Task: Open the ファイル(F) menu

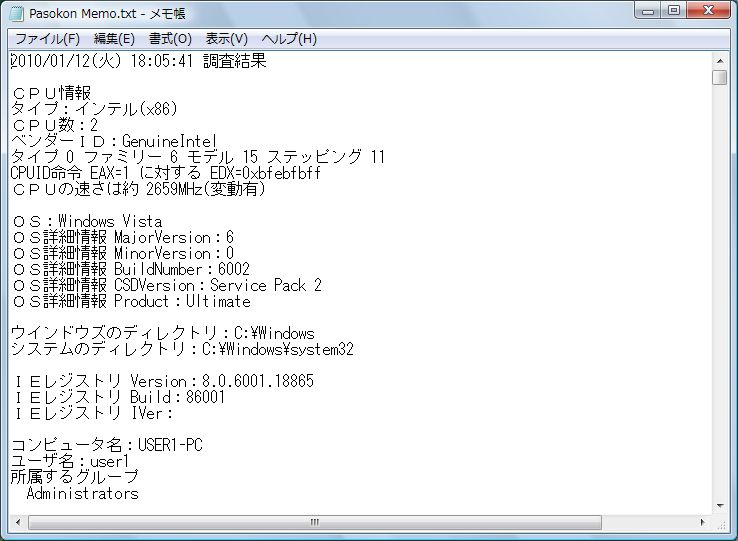Action: [x=47, y=39]
